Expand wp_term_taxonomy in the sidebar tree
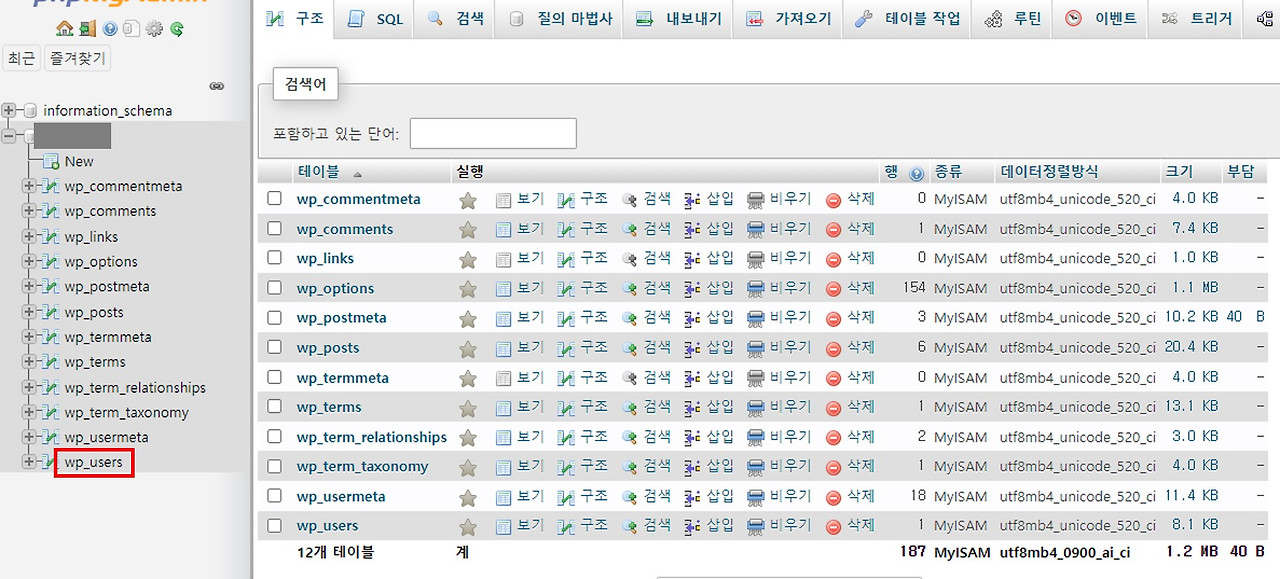Image resolution: width=1280 pixels, height=579 pixels. (x=29, y=412)
